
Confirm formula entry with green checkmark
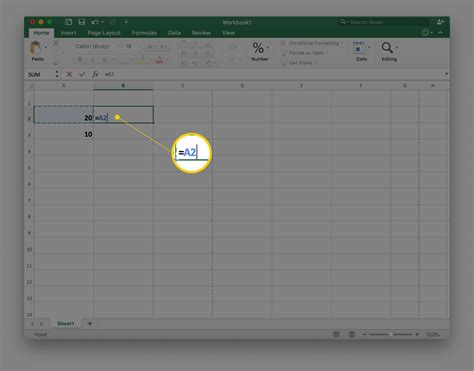tap(82, 74)
